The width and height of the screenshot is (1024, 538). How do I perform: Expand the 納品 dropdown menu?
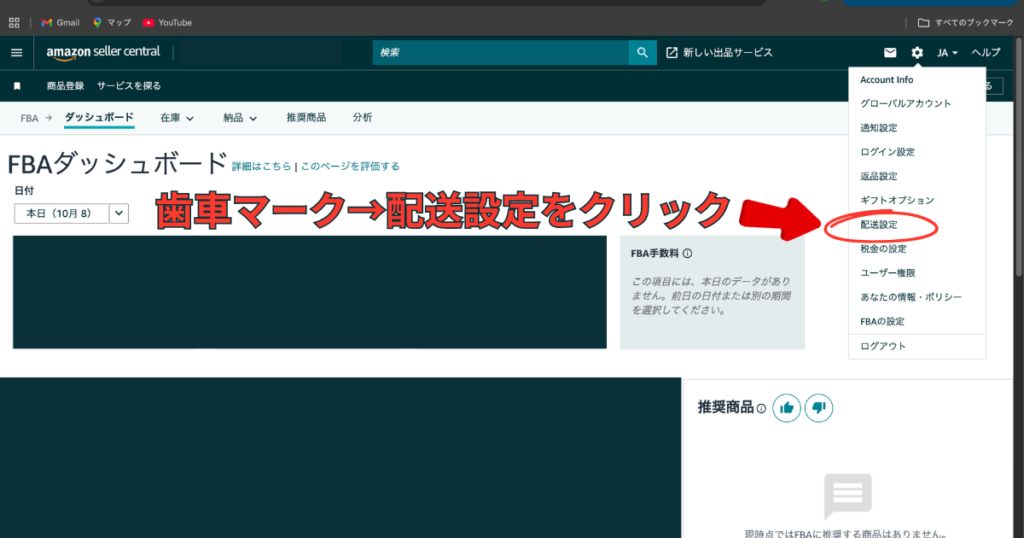pyautogui.click(x=240, y=118)
